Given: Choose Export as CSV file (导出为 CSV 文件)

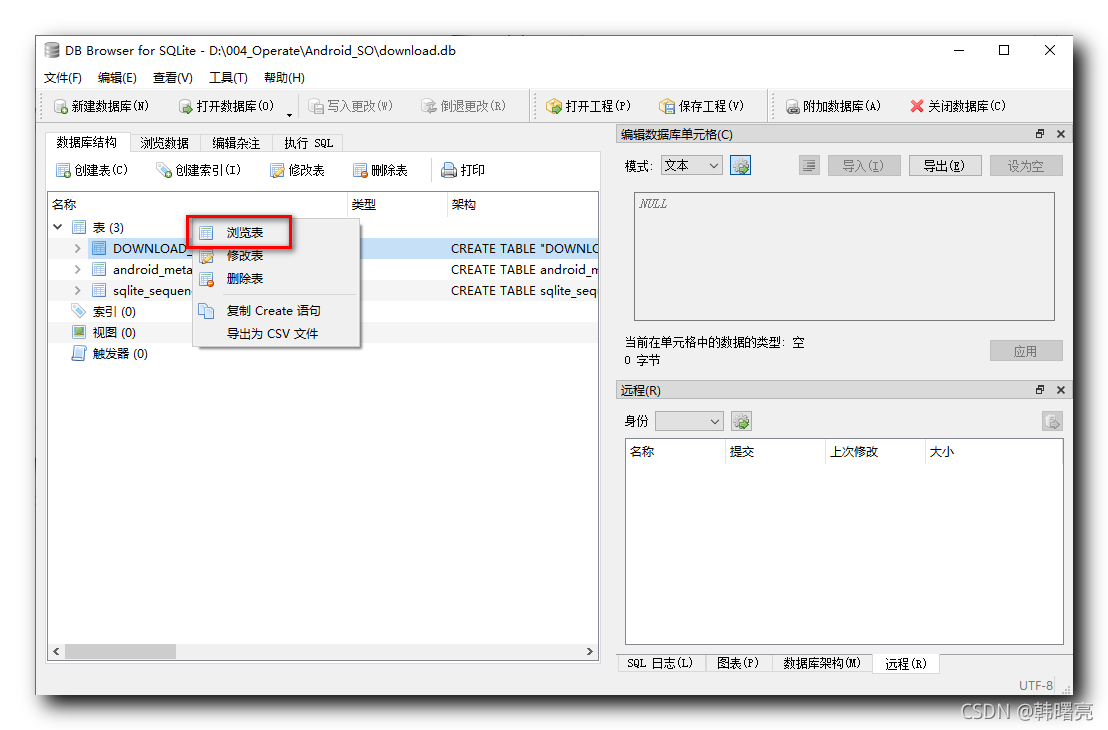Looking at the screenshot, I should [x=276, y=334].
